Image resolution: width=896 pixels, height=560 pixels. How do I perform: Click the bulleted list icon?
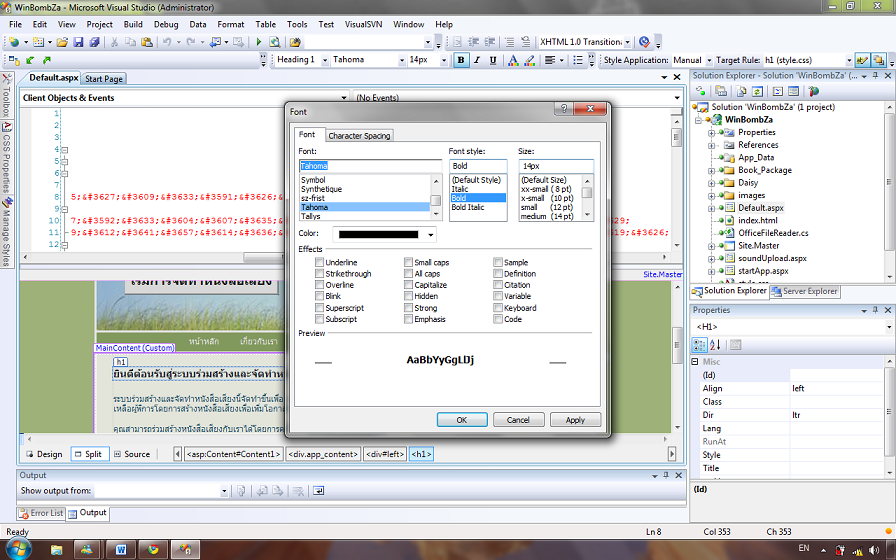tap(578, 60)
